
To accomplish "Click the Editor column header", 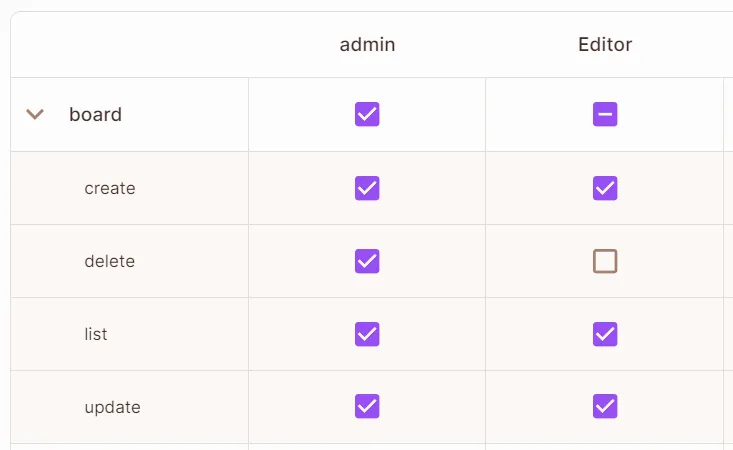I will coord(605,45).
